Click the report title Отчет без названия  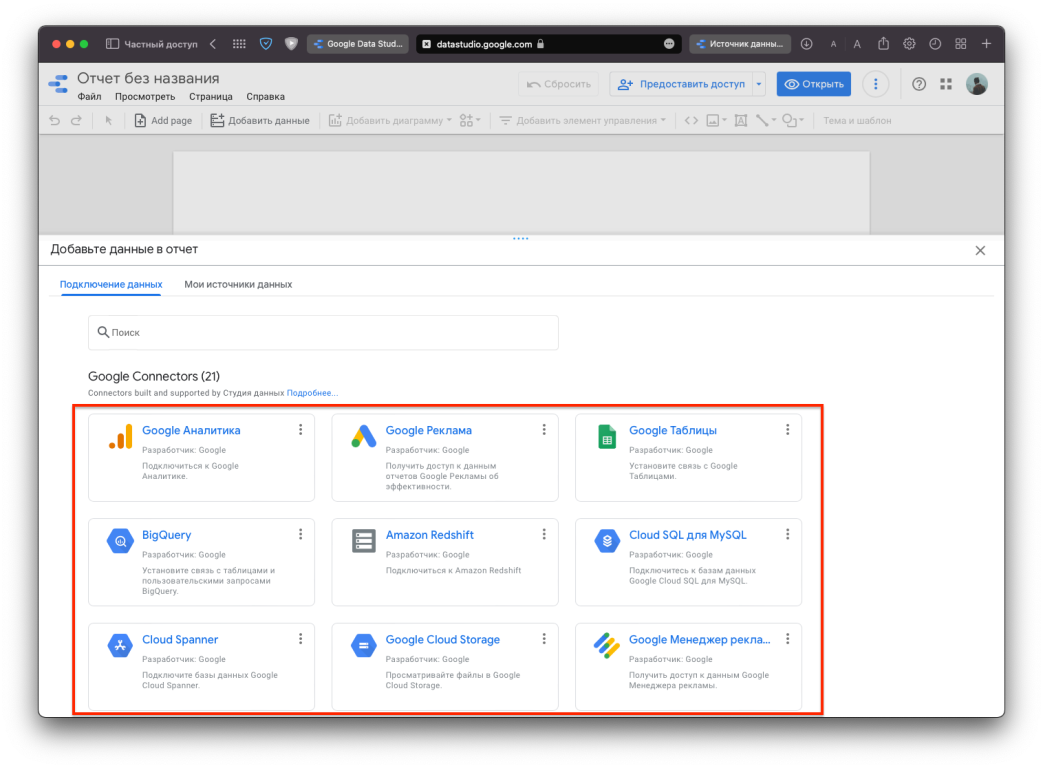point(148,78)
